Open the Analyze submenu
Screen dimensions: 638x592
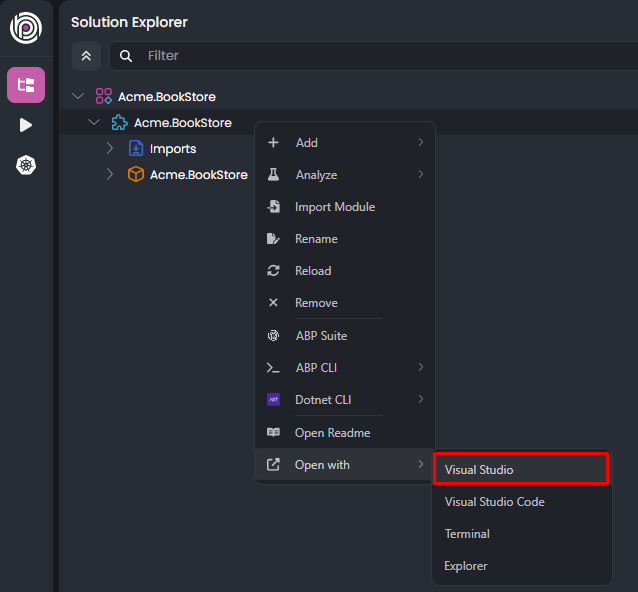point(345,175)
